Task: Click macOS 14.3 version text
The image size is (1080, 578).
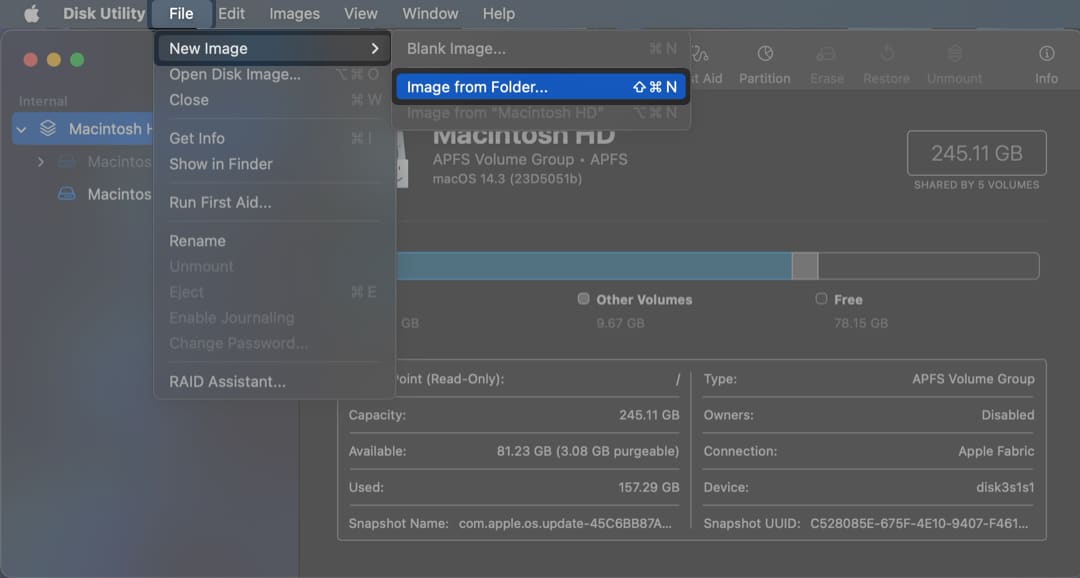Action: point(507,179)
